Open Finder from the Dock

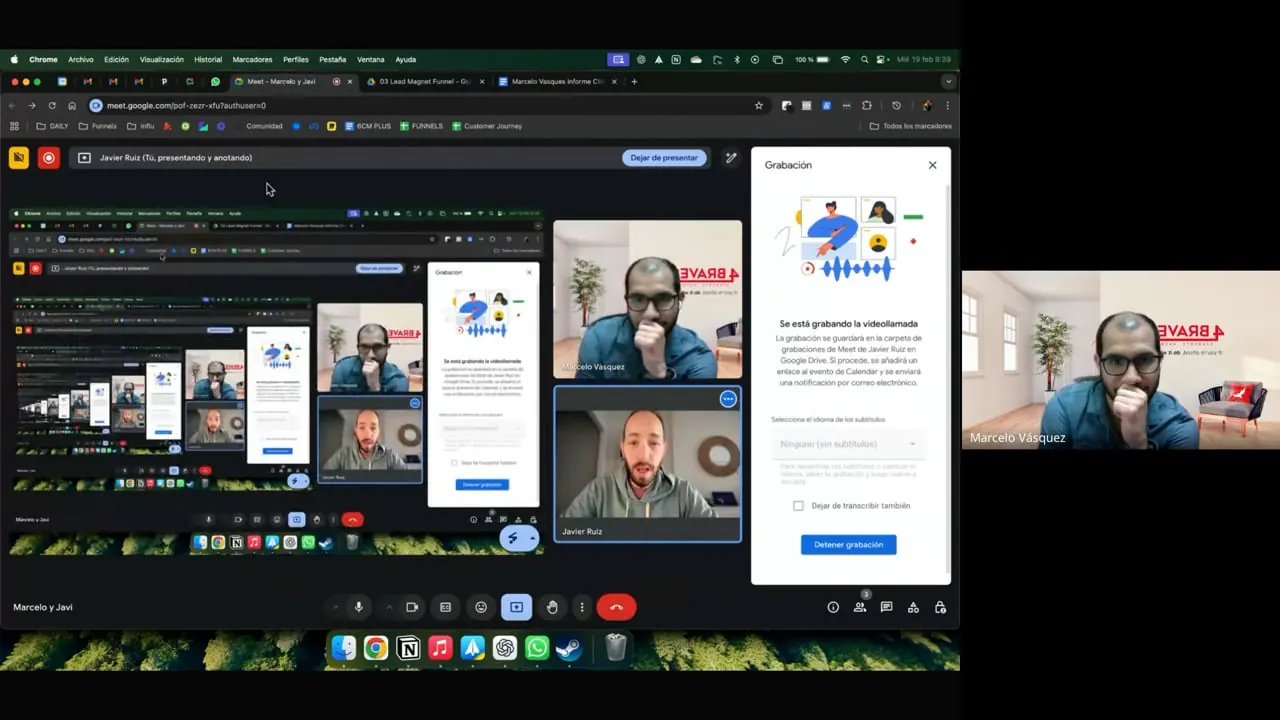click(343, 648)
